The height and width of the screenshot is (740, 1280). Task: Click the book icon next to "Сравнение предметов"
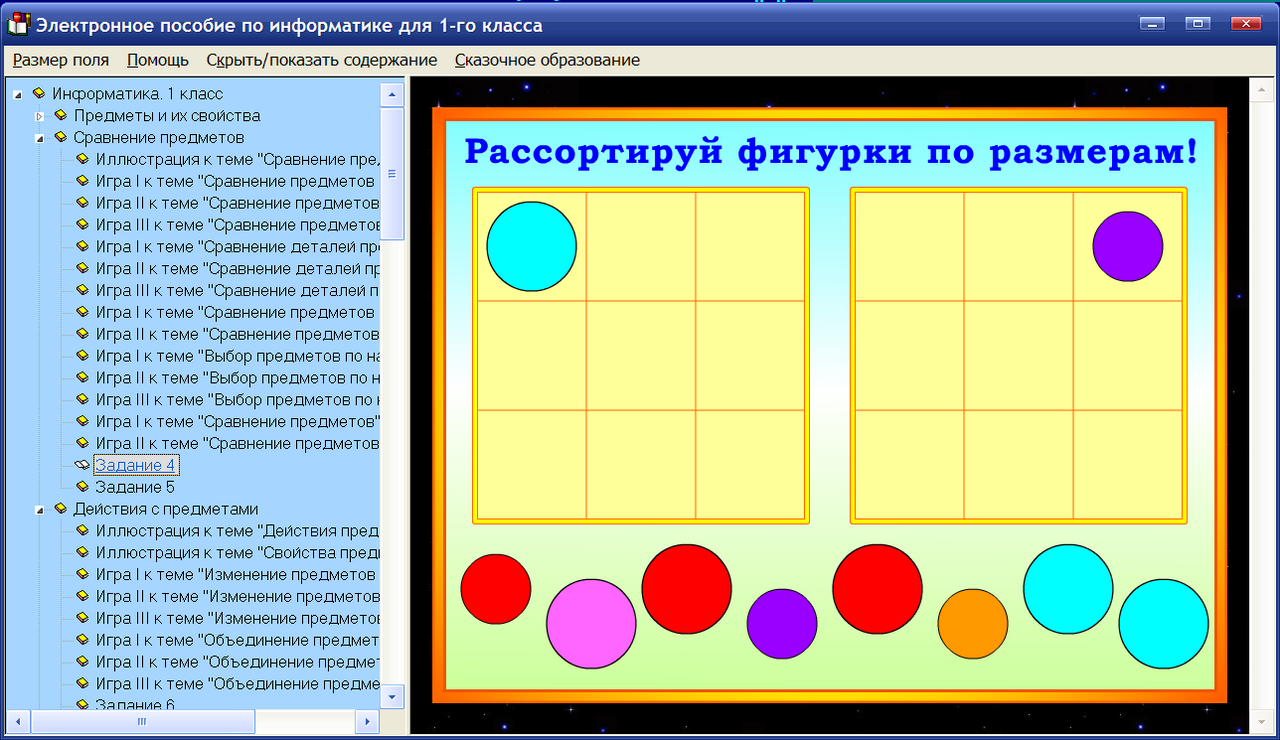click(60, 137)
